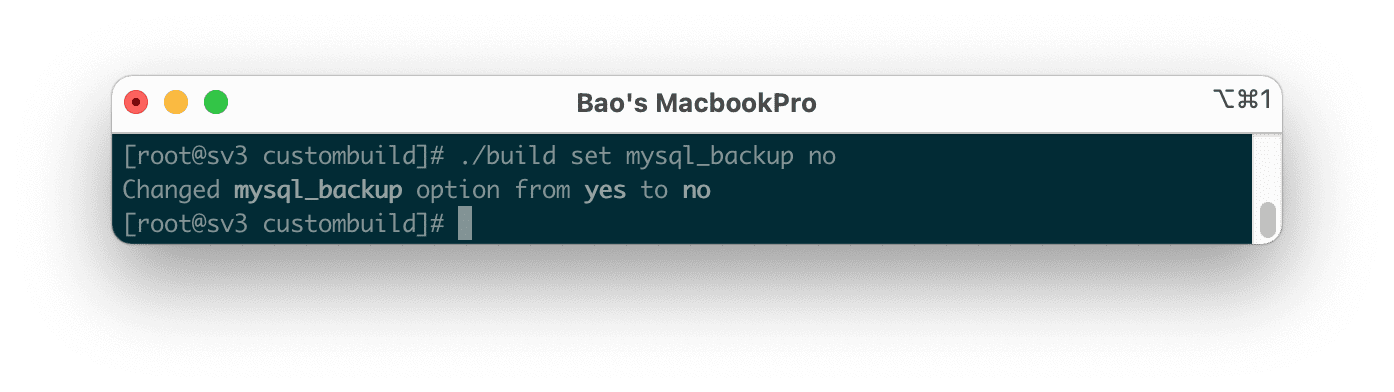Viewport: 1394px width, 392px height.
Task: Click "mysql_backup" in the typed command
Action: coord(711,158)
